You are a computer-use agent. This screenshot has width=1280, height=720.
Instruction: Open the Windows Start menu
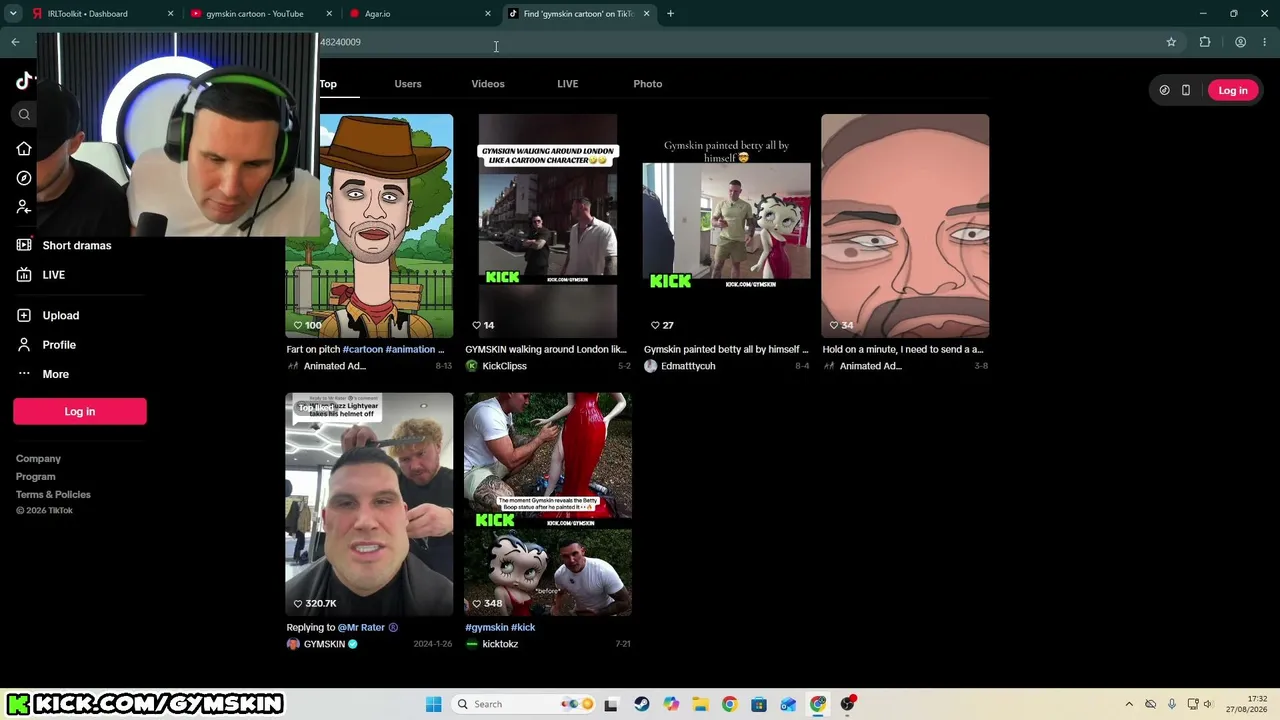tap(433, 704)
